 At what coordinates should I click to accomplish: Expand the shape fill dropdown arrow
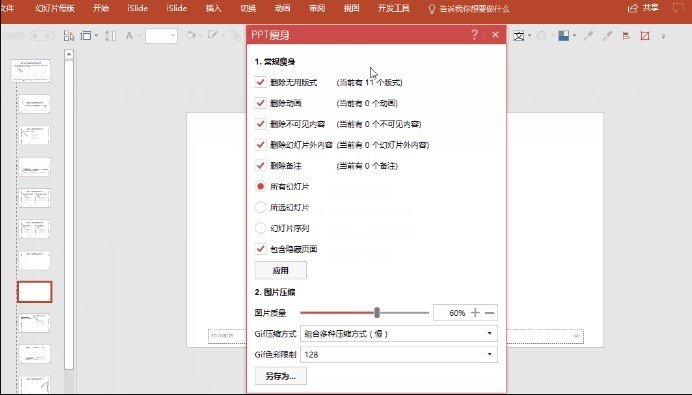200,36
